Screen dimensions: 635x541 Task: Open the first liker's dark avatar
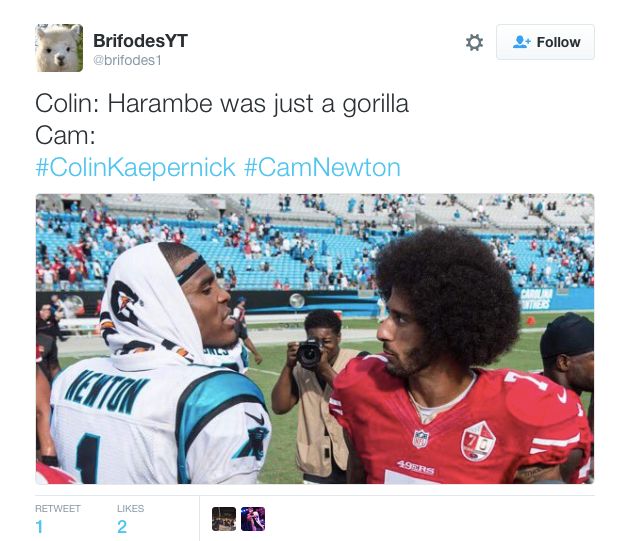click(x=224, y=519)
